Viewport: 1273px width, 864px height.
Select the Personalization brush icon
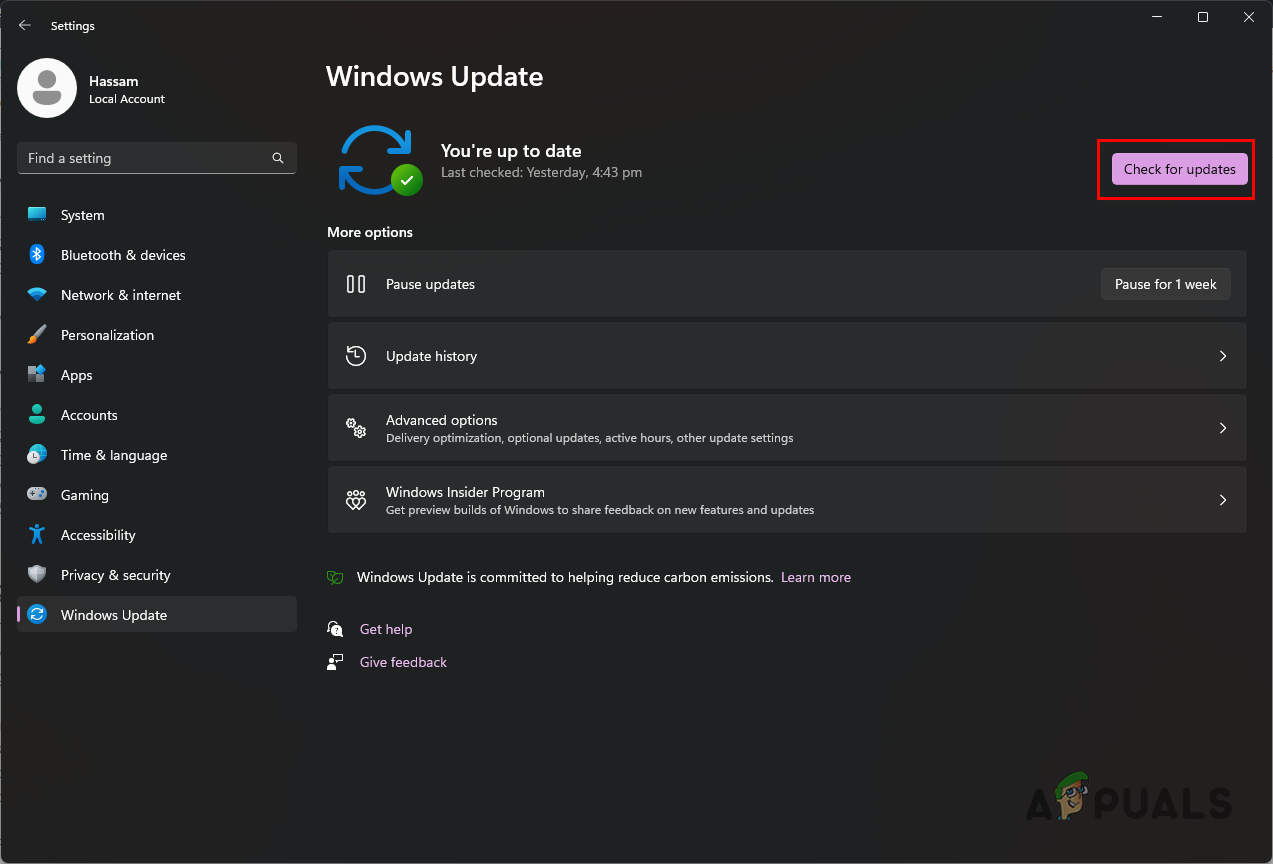click(37, 334)
